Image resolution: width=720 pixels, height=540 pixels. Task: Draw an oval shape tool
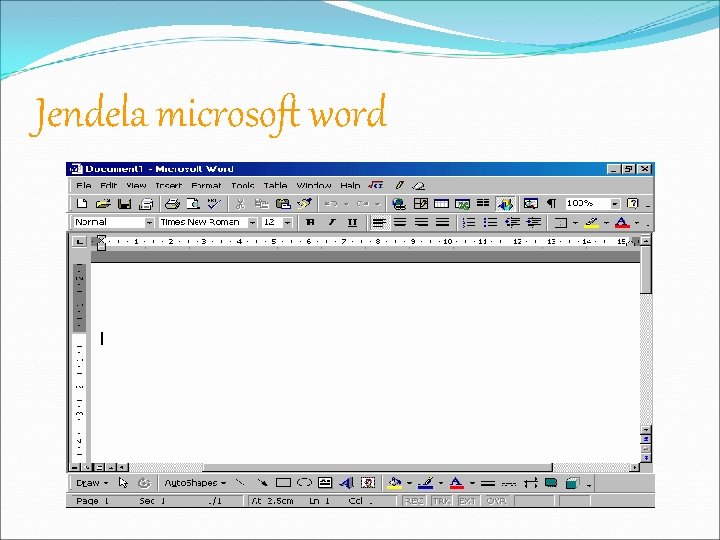tap(304, 483)
